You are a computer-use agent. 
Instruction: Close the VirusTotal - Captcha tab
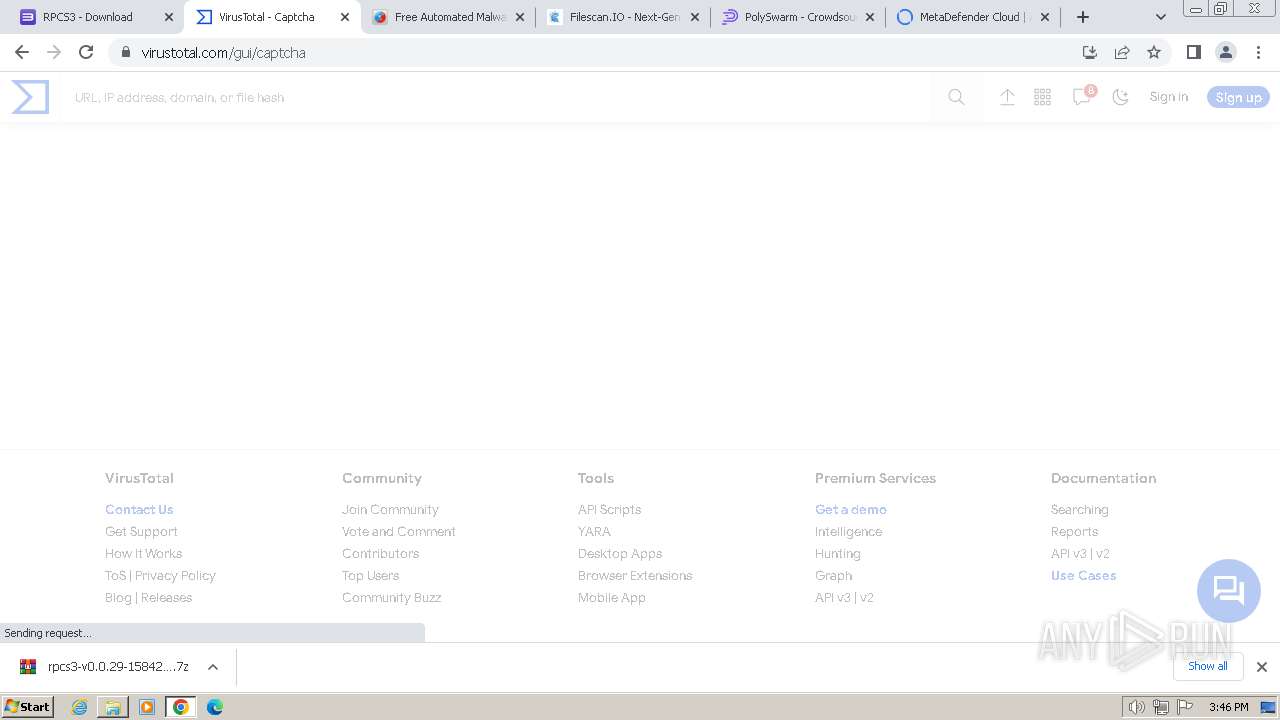pos(345,17)
